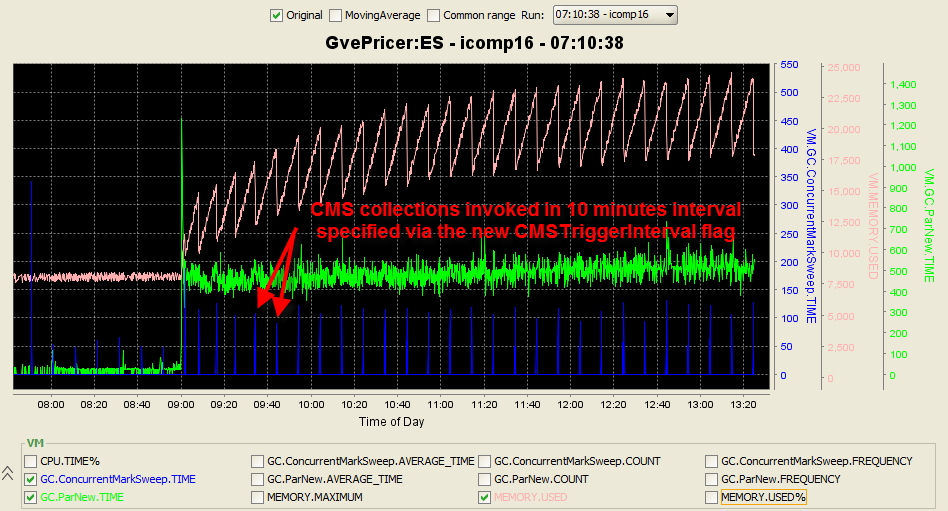
Task: Click the Time of Day axis label
Action: (392, 421)
